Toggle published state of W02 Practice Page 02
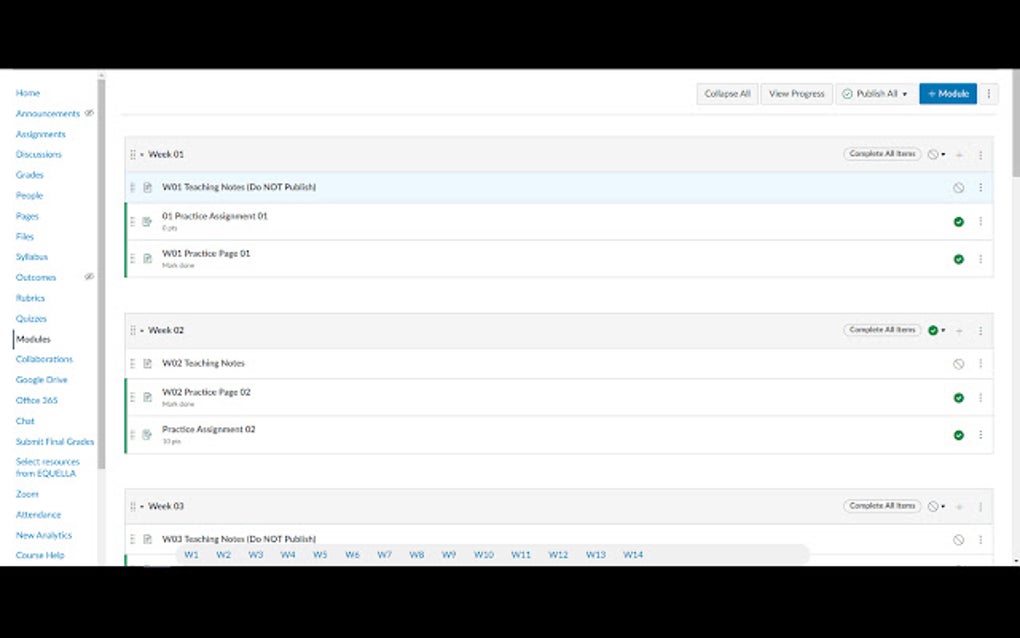 click(958, 396)
